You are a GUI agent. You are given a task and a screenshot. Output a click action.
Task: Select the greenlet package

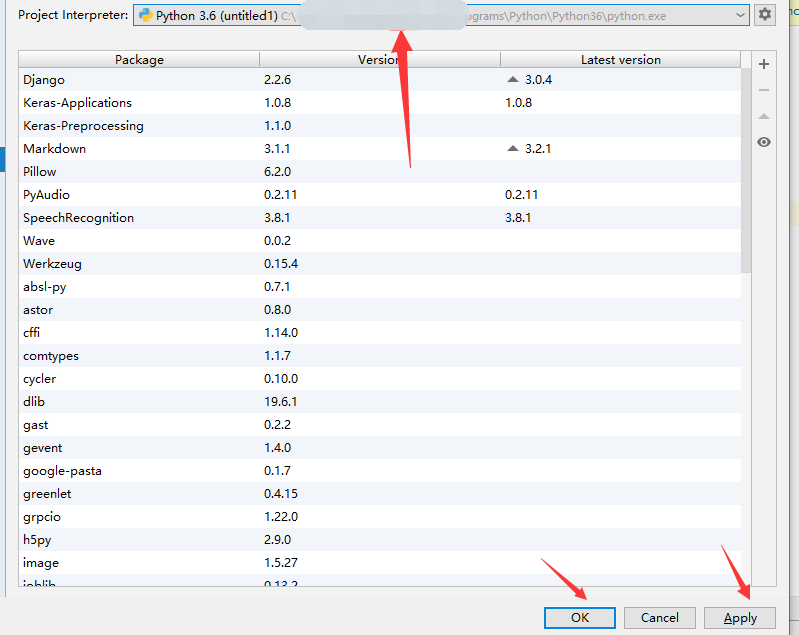point(380,494)
